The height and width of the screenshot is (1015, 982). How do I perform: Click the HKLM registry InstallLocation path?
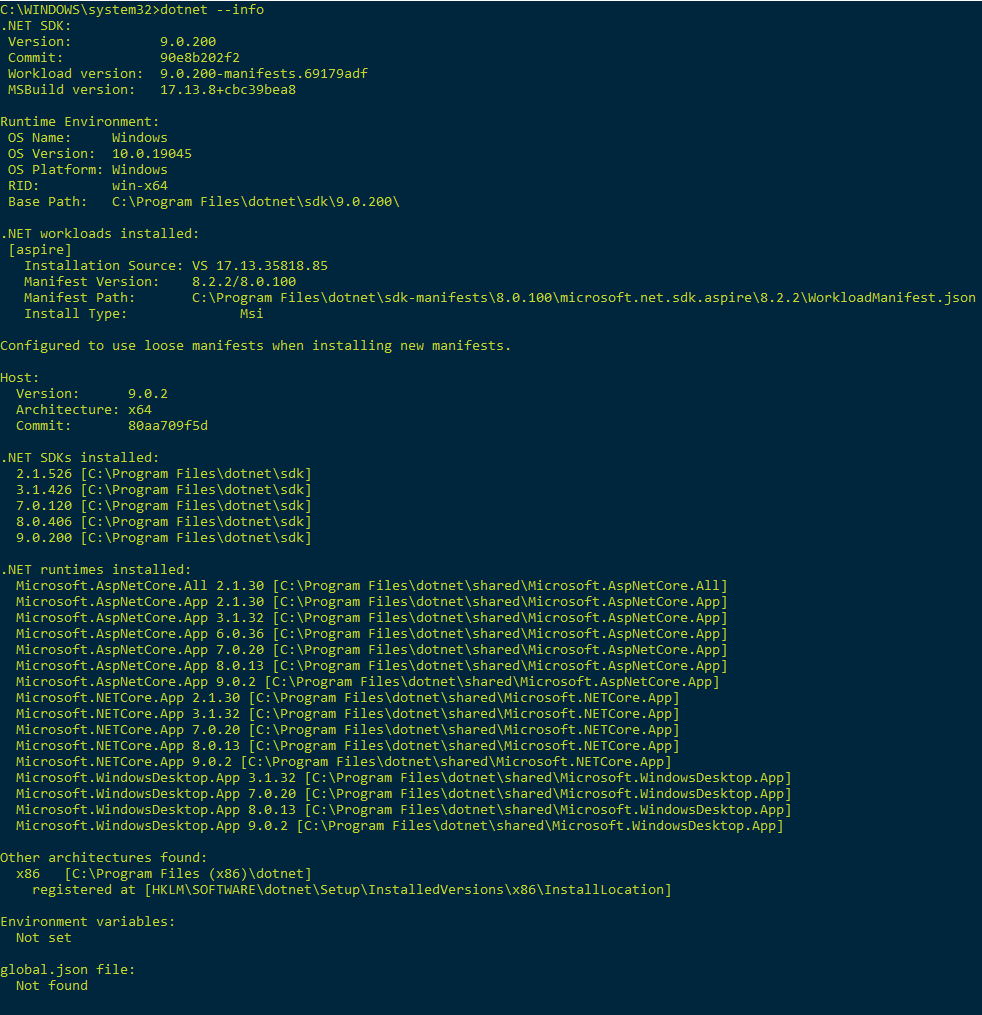[408, 890]
